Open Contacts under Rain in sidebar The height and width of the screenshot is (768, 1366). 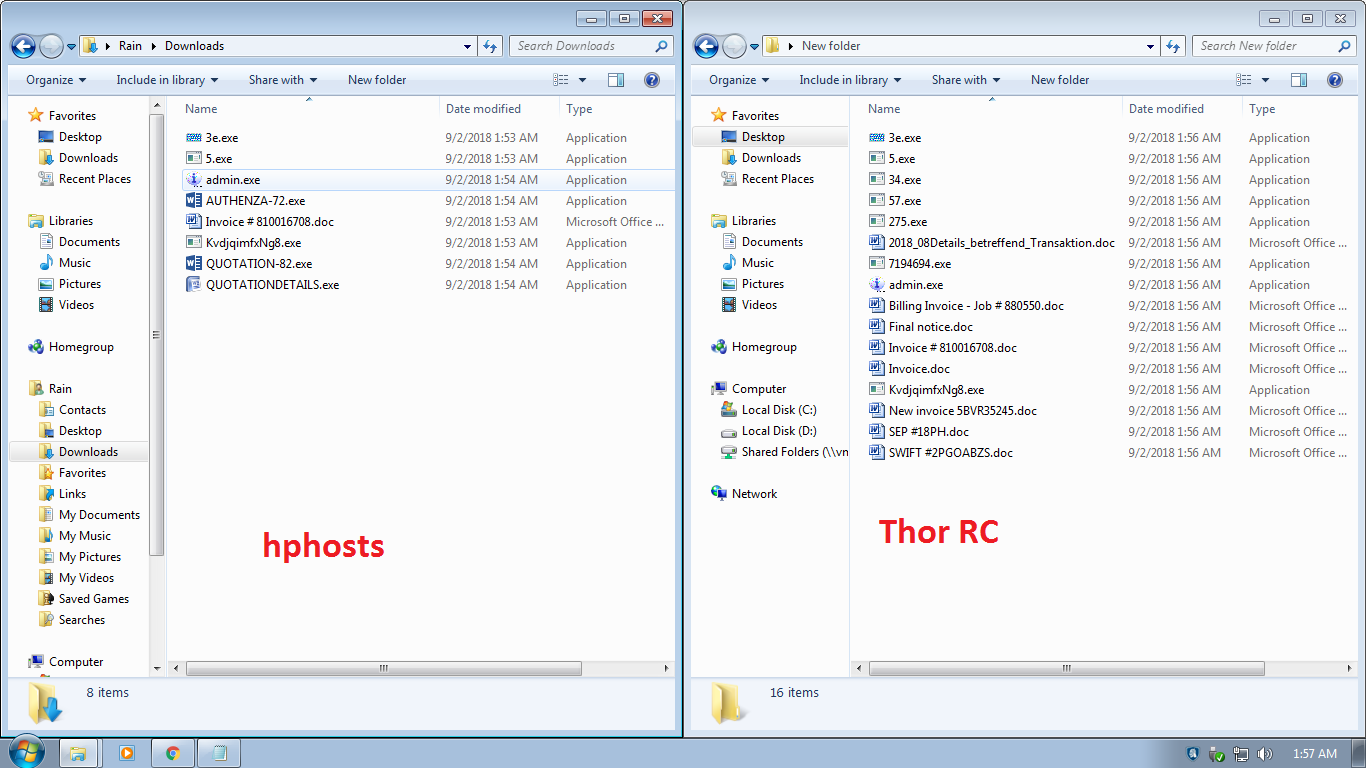point(72,410)
